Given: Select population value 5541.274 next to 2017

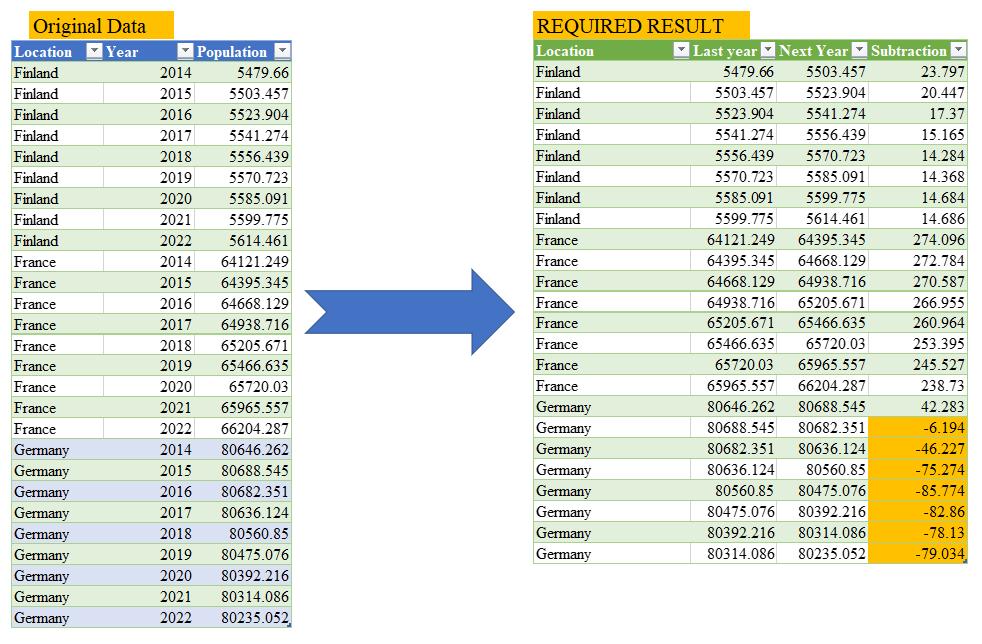Looking at the screenshot, I should [x=243, y=136].
